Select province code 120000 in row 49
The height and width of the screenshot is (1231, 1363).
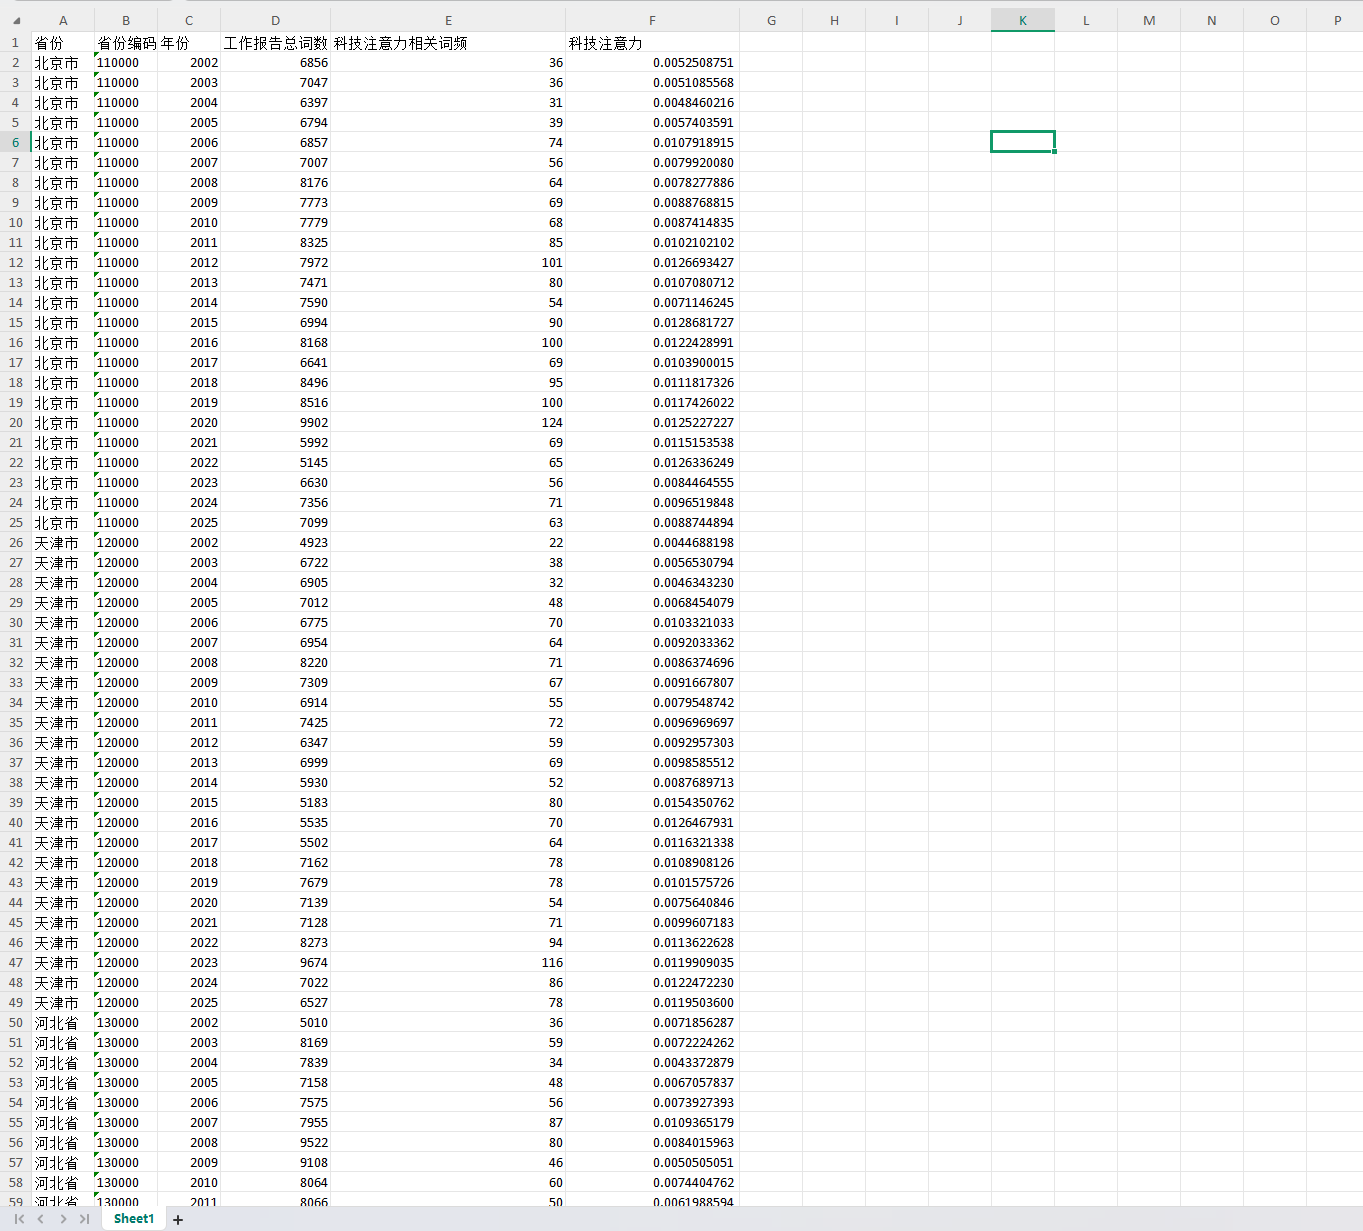point(126,1003)
